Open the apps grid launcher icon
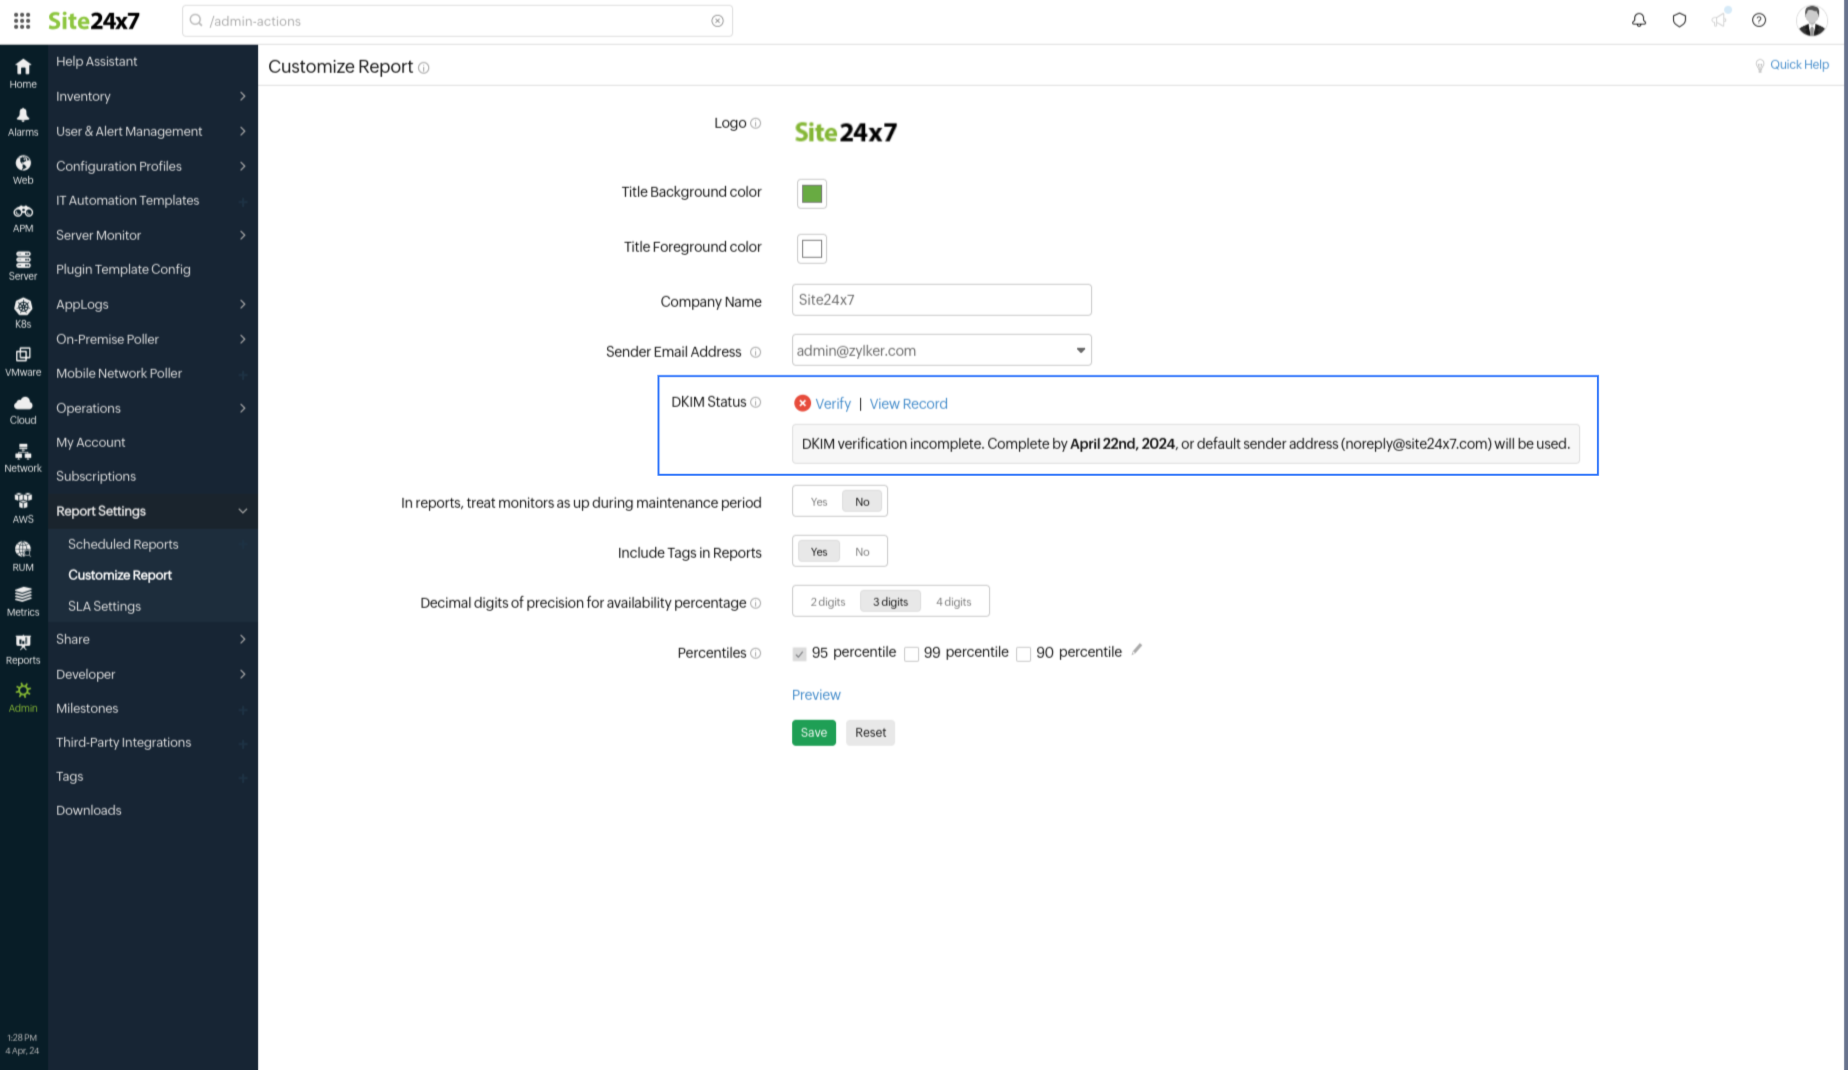 tap(22, 20)
